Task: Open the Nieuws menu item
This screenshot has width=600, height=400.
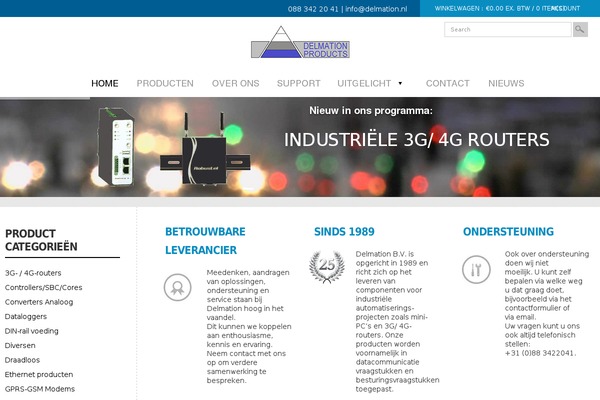Action: 506,83
